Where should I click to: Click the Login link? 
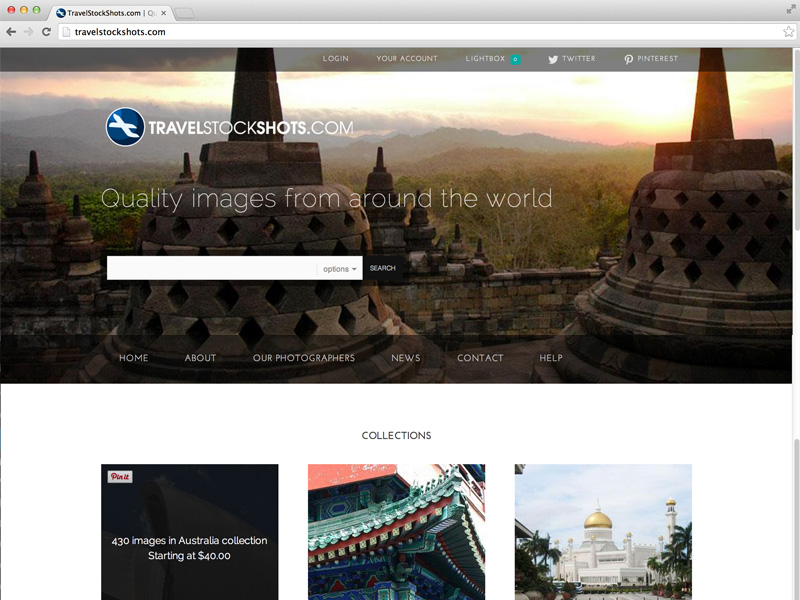(335, 59)
